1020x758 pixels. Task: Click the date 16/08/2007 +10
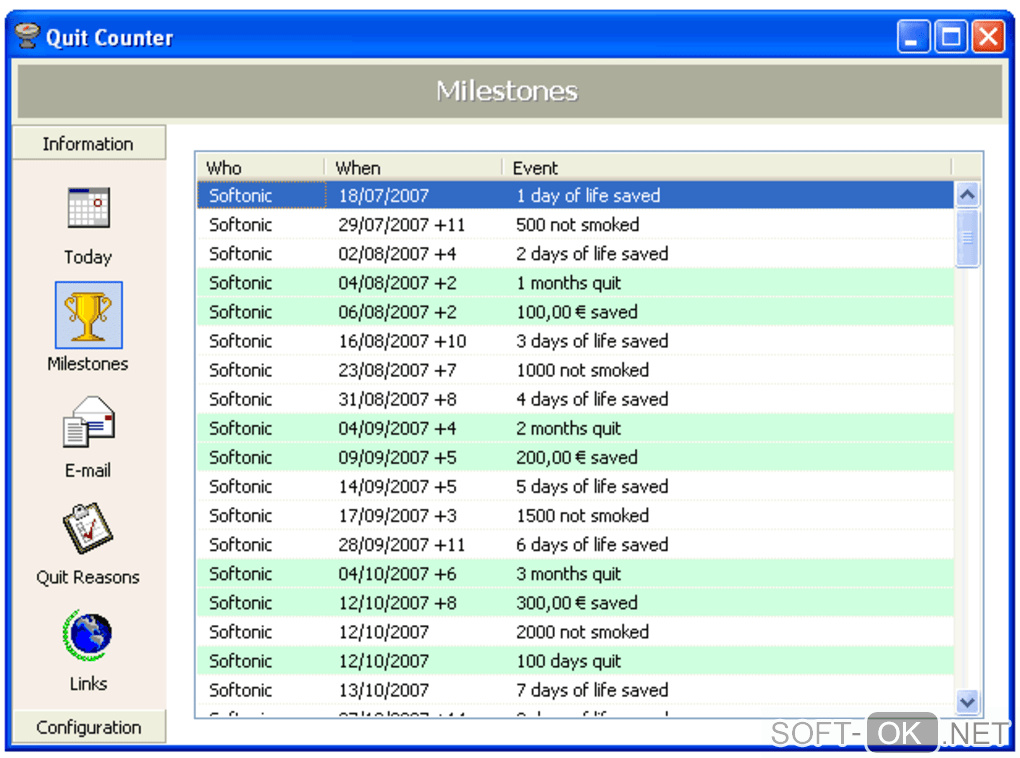pyautogui.click(x=402, y=341)
